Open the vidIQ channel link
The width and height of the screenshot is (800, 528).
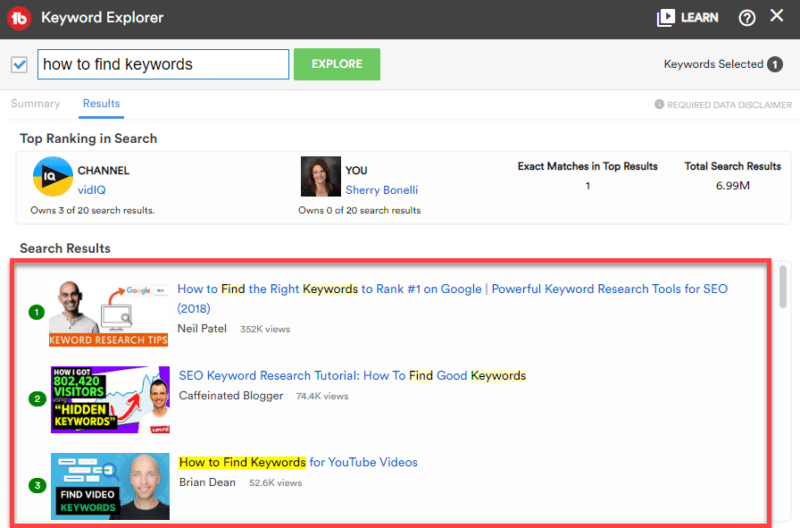click(x=91, y=190)
